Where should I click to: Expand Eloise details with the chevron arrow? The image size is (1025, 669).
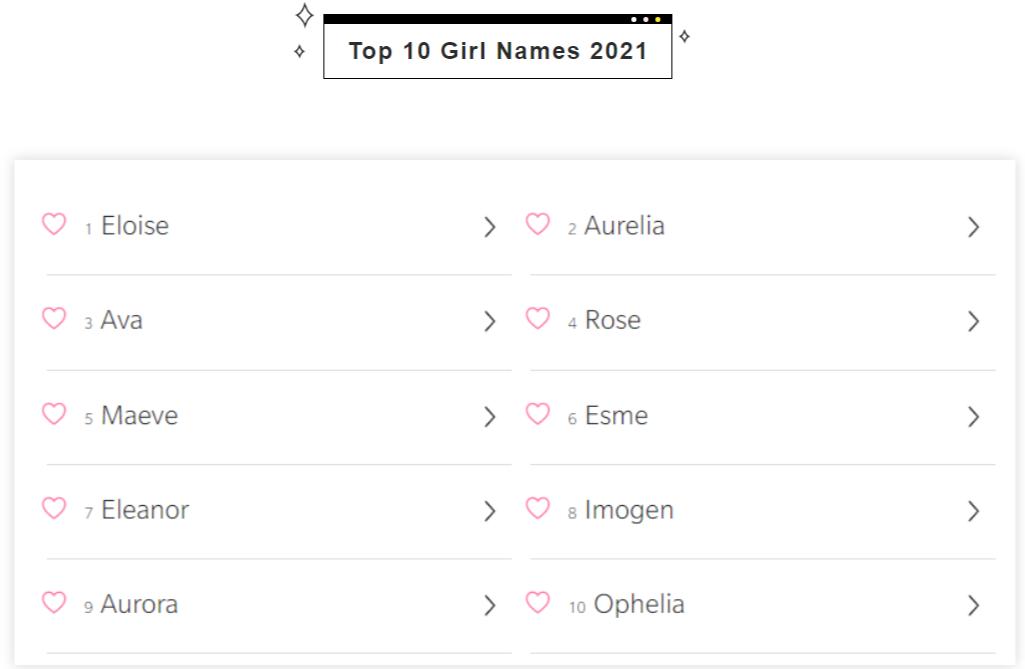click(490, 227)
